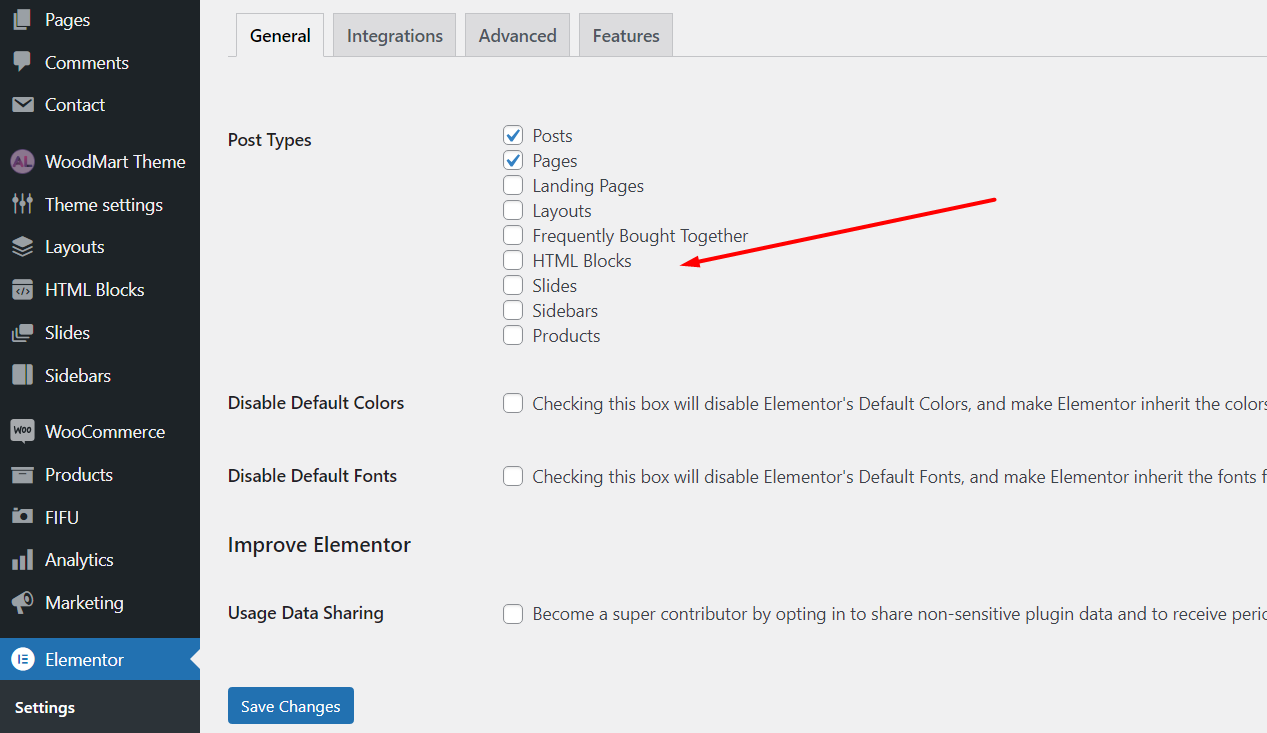Go to Comments in the sidebar

click(x=100, y=62)
